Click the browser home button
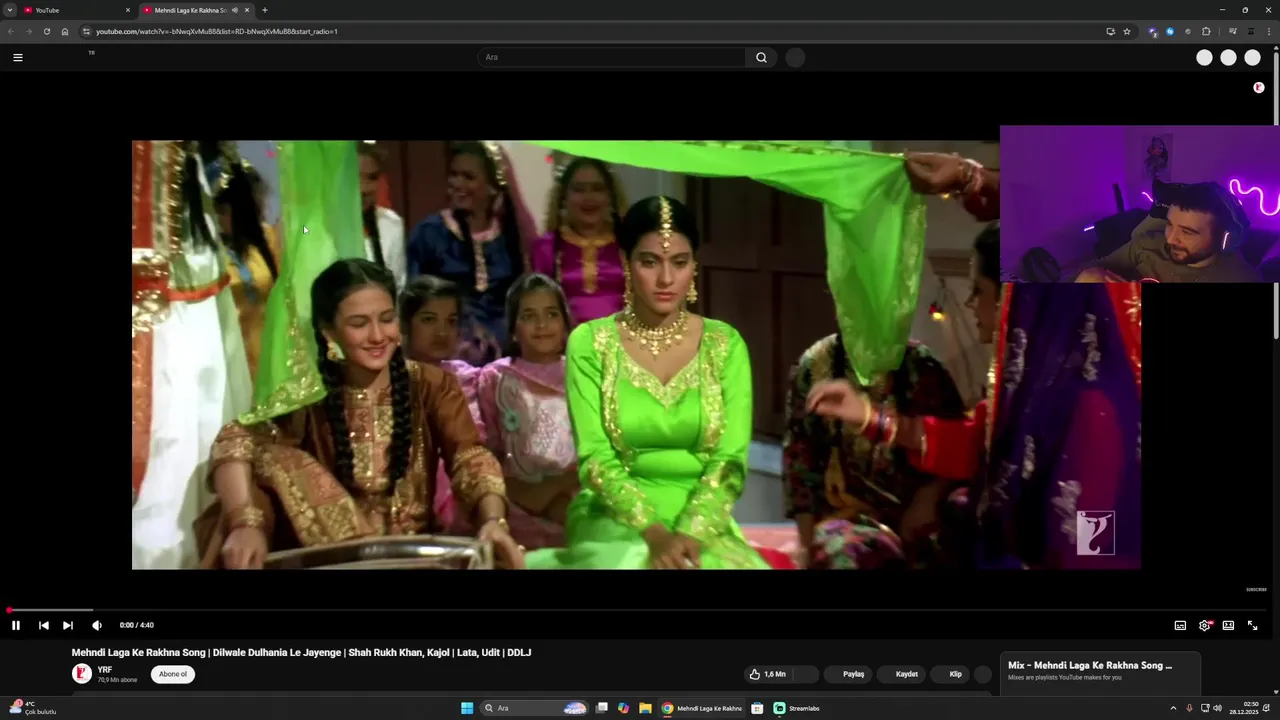The image size is (1280, 720). [x=65, y=31]
